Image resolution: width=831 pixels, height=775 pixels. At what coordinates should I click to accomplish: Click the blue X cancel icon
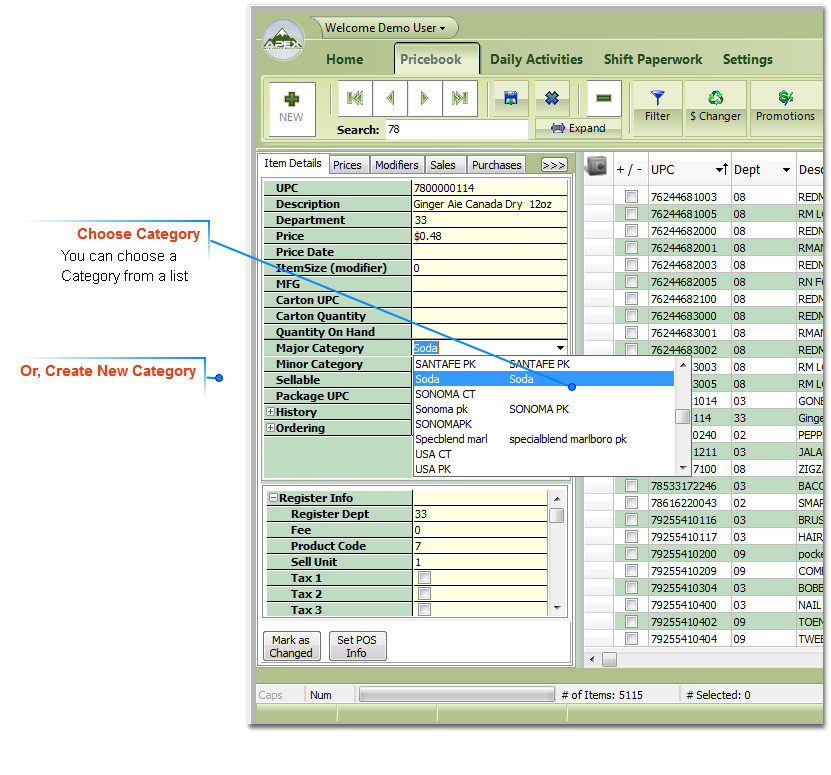click(x=551, y=98)
